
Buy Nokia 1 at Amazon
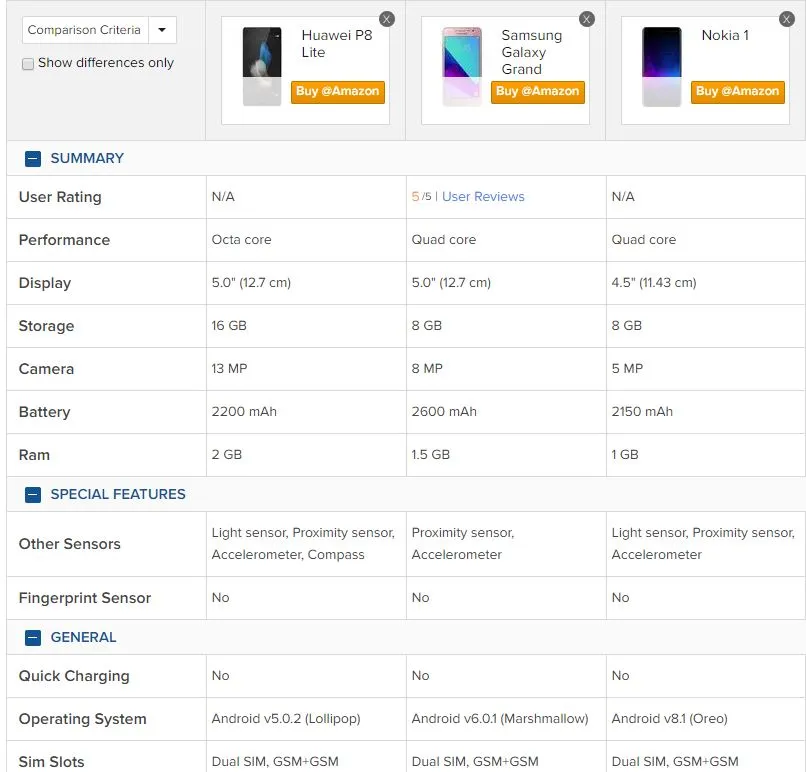[738, 92]
